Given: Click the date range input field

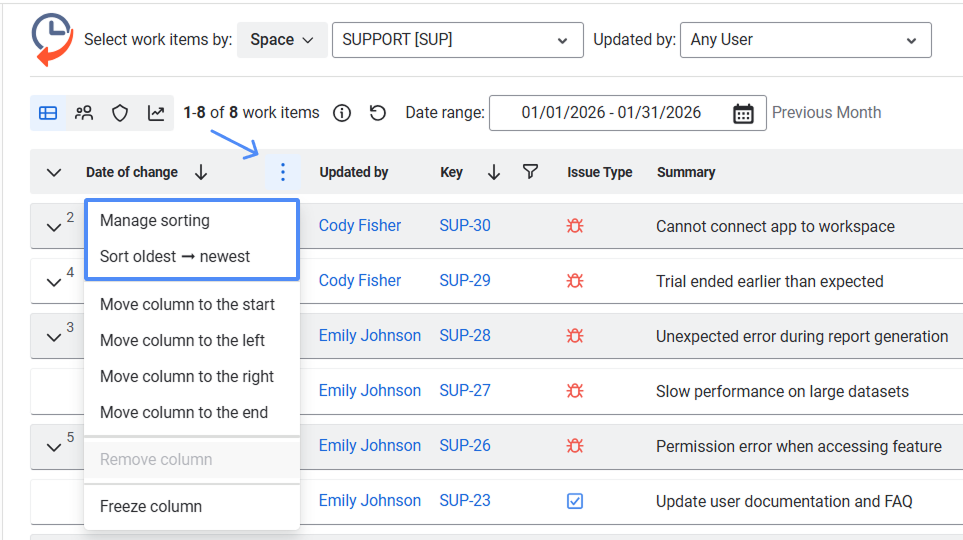Looking at the screenshot, I should pos(610,113).
